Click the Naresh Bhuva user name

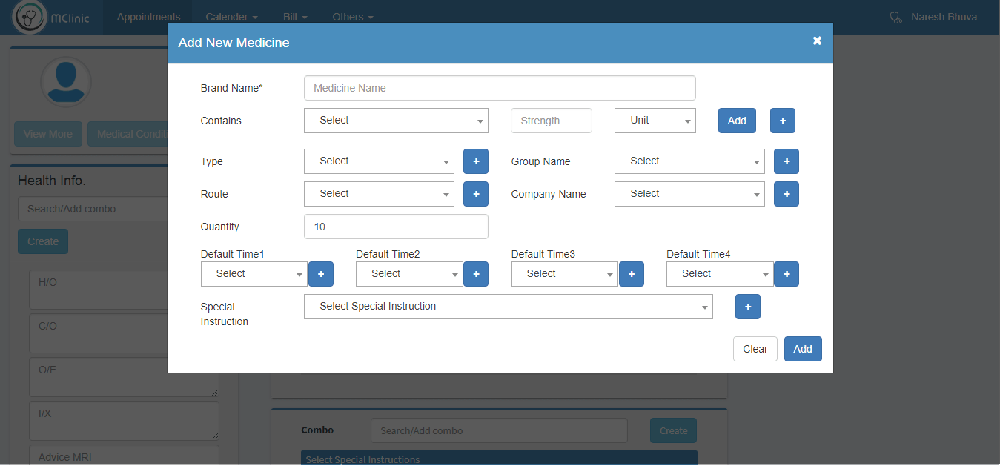pyautogui.click(x=944, y=17)
